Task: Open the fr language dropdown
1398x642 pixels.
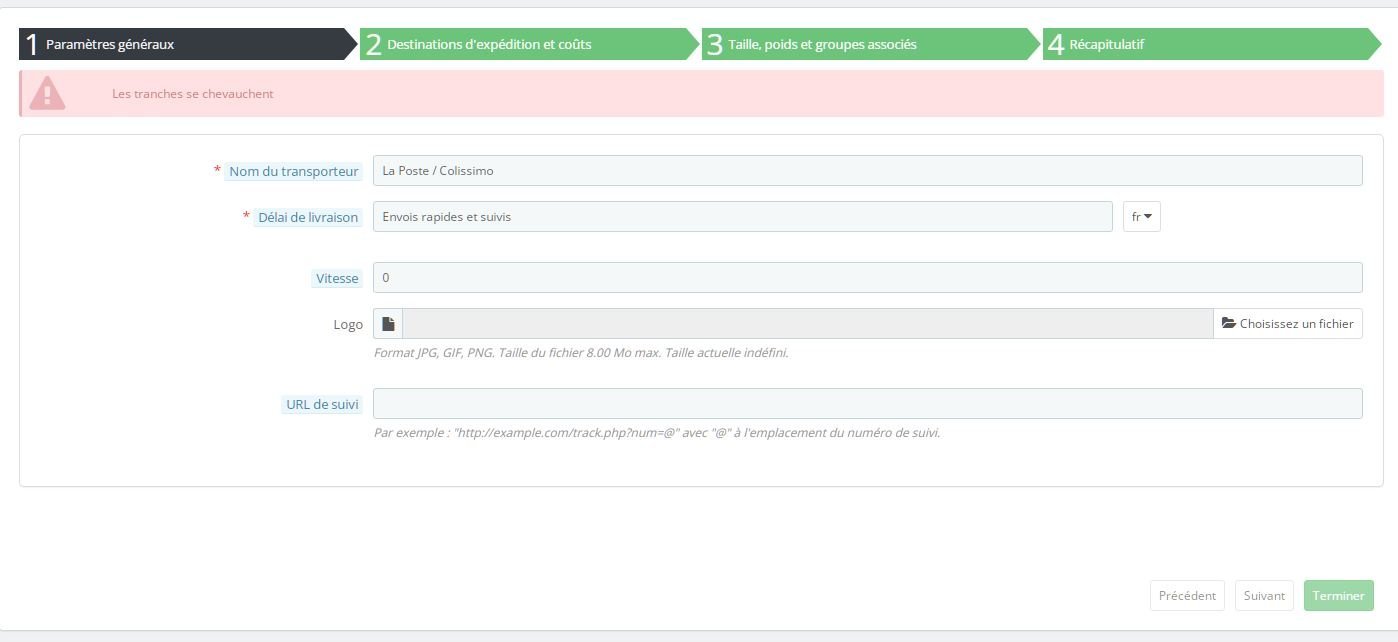Action: [1141, 217]
